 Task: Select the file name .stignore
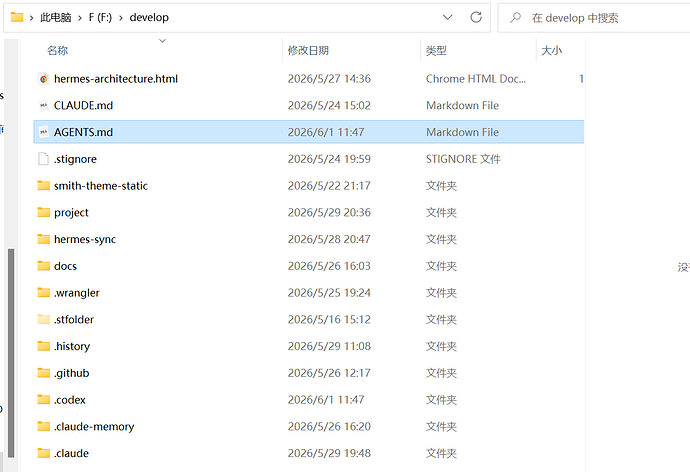[x=75, y=159]
